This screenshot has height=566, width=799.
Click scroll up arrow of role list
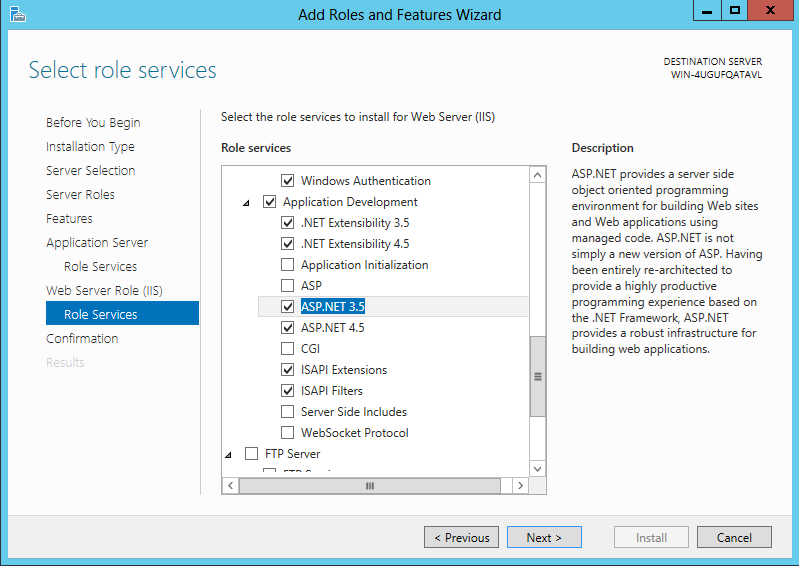pyautogui.click(x=537, y=175)
